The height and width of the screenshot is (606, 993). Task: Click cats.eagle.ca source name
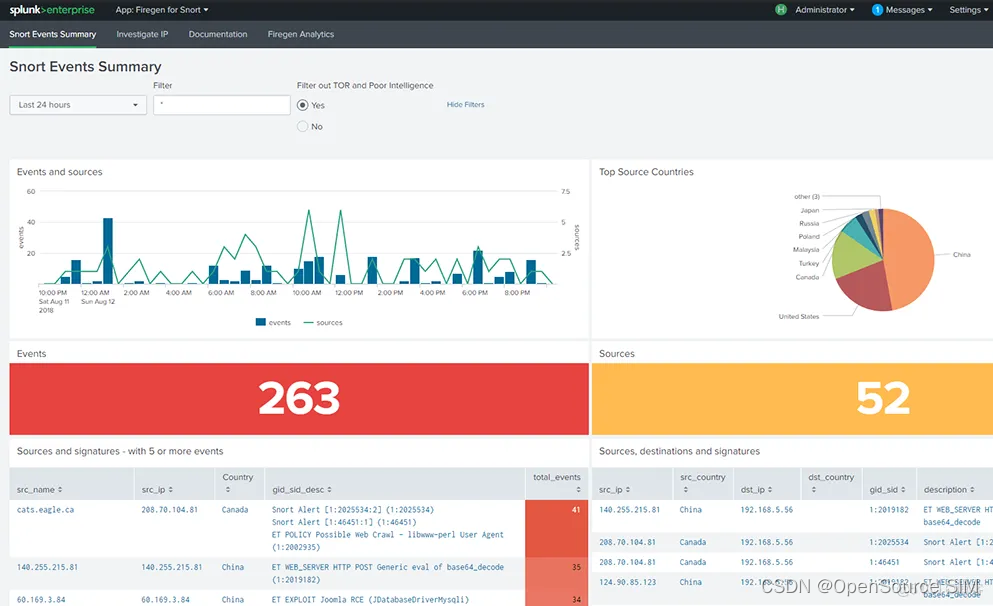[x=45, y=510]
